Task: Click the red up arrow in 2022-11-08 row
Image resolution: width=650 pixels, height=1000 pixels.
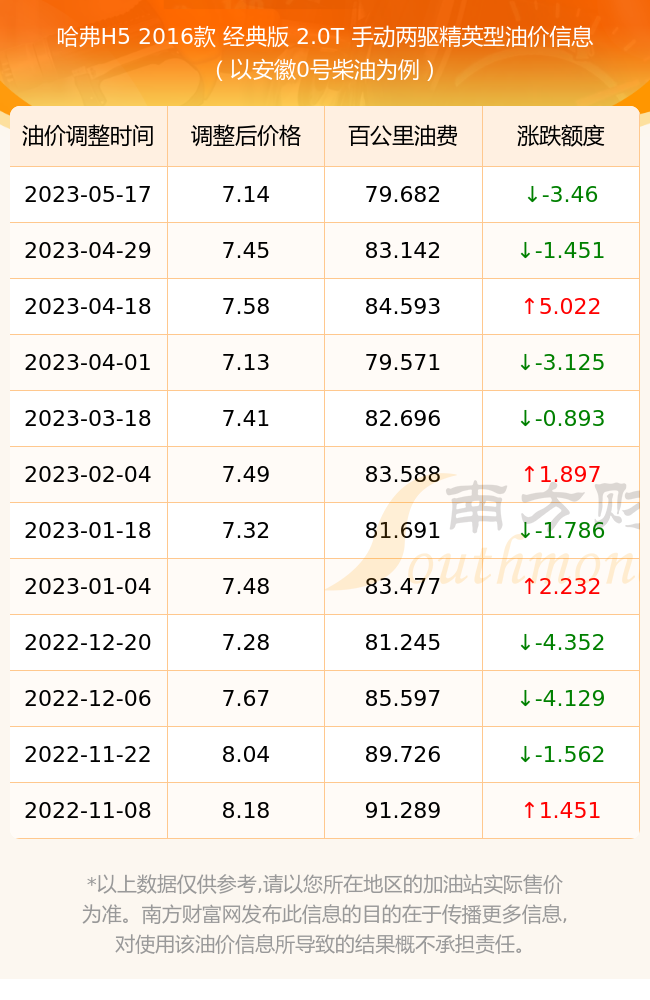Action: click(x=529, y=811)
